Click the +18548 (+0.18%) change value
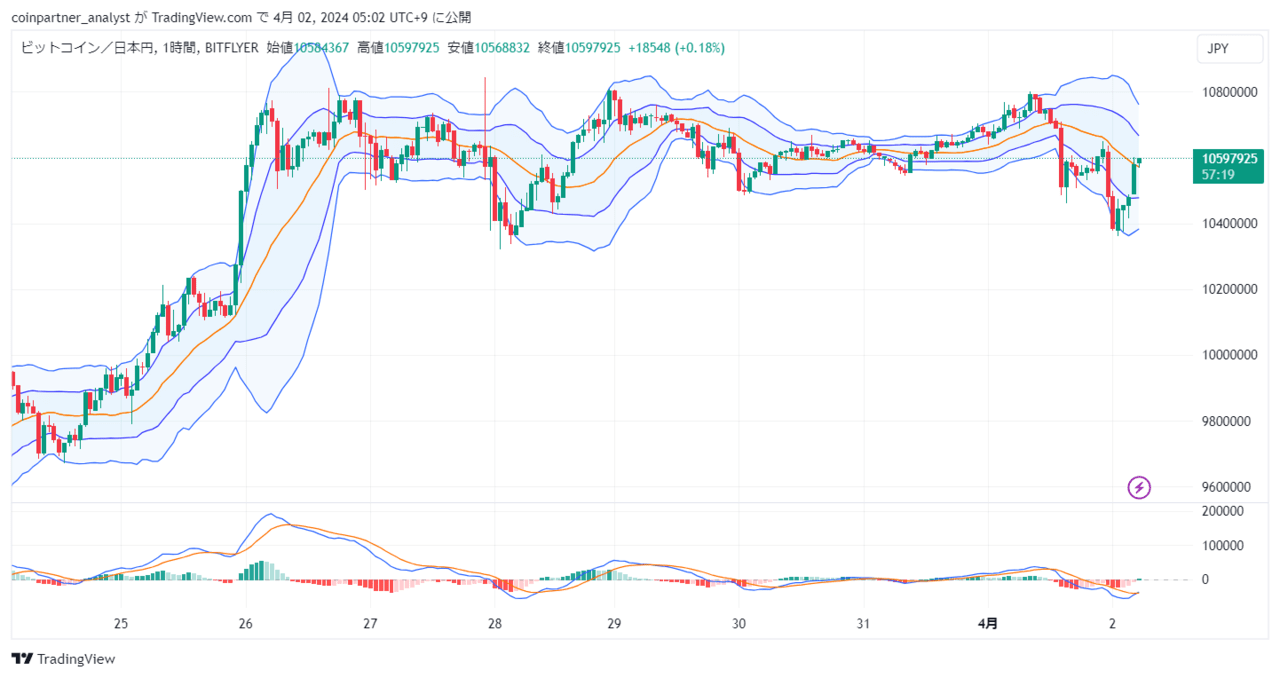1280x678 pixels. 677,48
